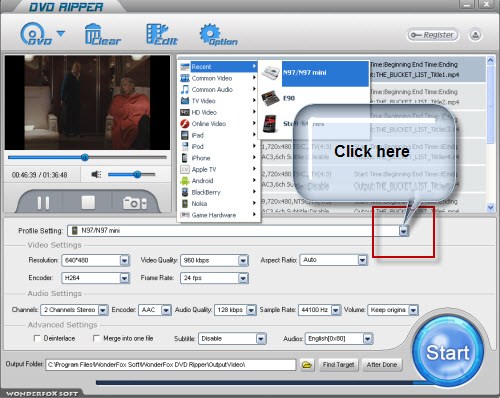Click the Clear trash icon

tap(102, 34)
